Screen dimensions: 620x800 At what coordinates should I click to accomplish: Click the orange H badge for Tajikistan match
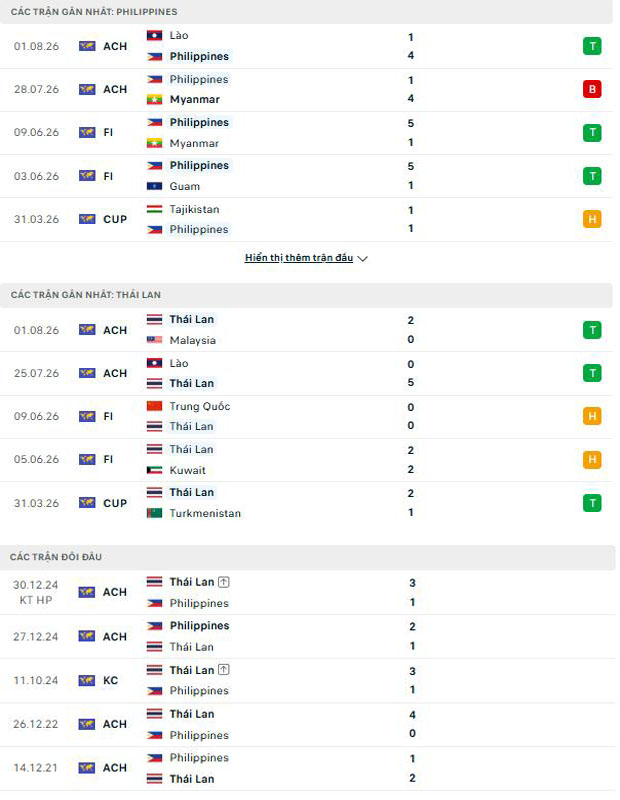coord(592,219)
